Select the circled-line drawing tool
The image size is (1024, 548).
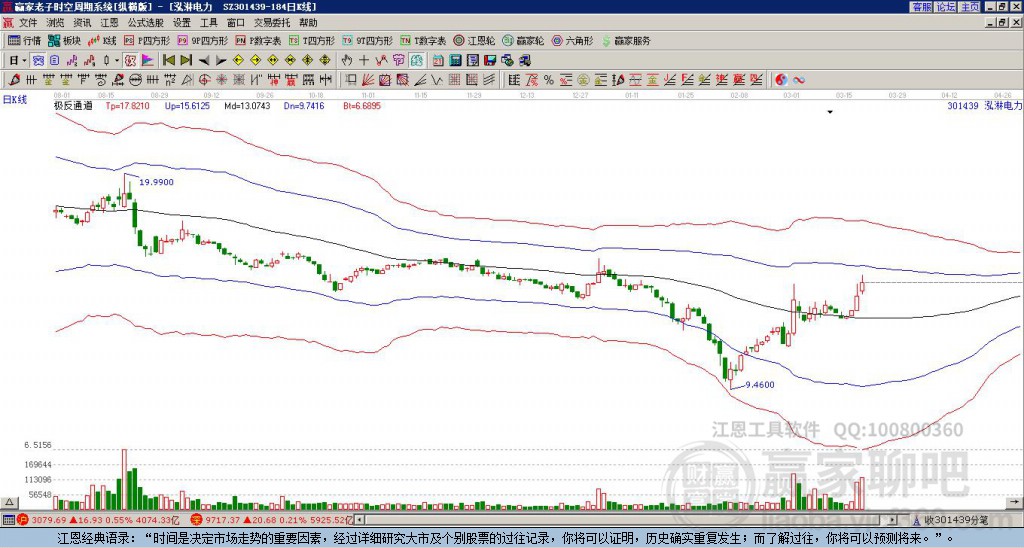[135, 80]
